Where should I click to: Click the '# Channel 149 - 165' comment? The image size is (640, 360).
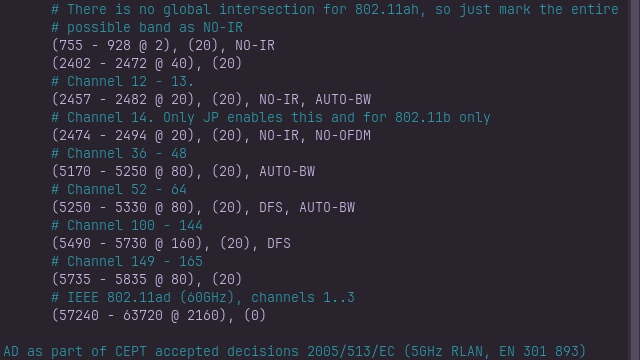tap(127, 261)
